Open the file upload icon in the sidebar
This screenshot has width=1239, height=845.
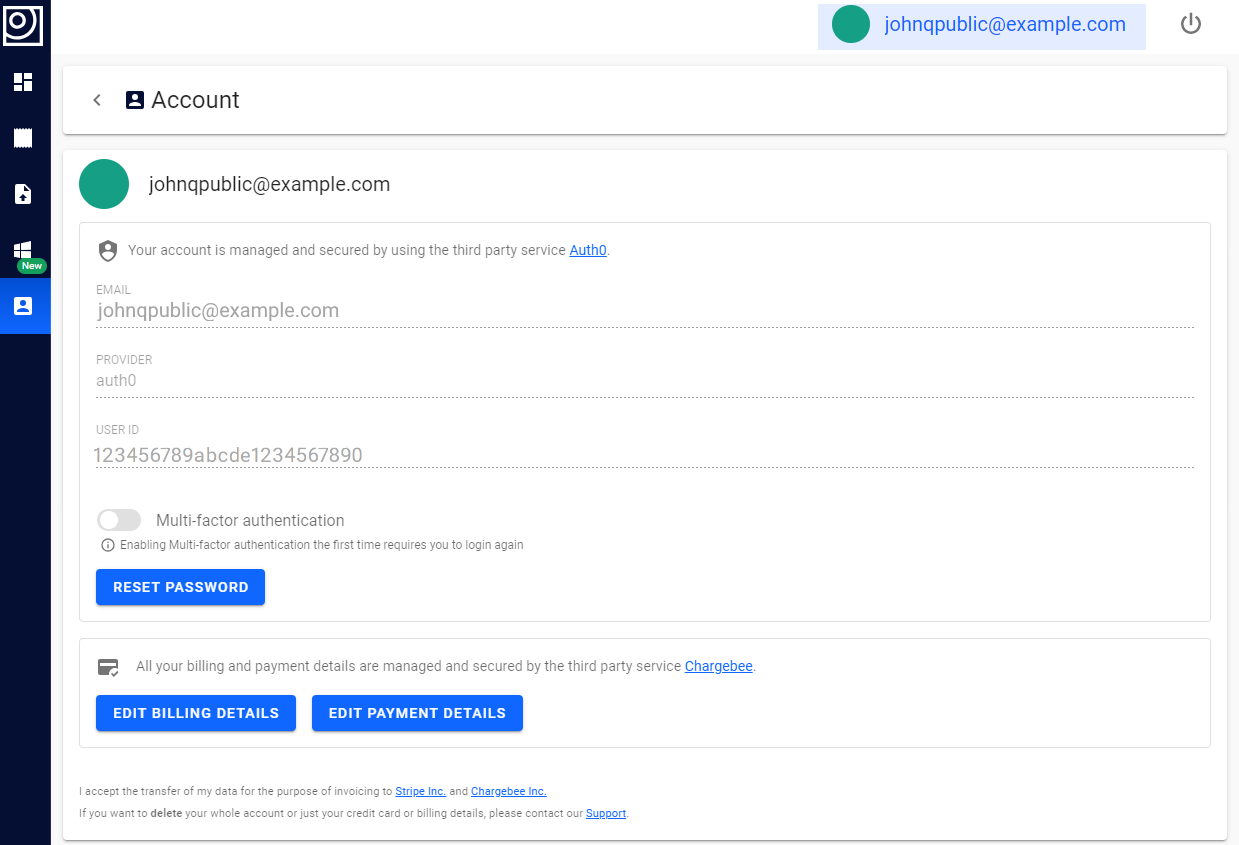pyautogui.click(x=23, y=194)
